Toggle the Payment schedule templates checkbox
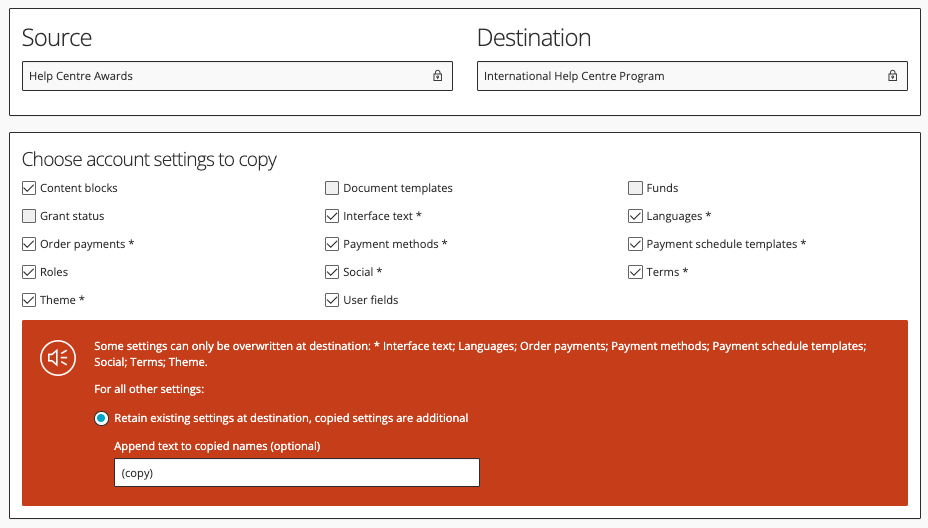 635,244
